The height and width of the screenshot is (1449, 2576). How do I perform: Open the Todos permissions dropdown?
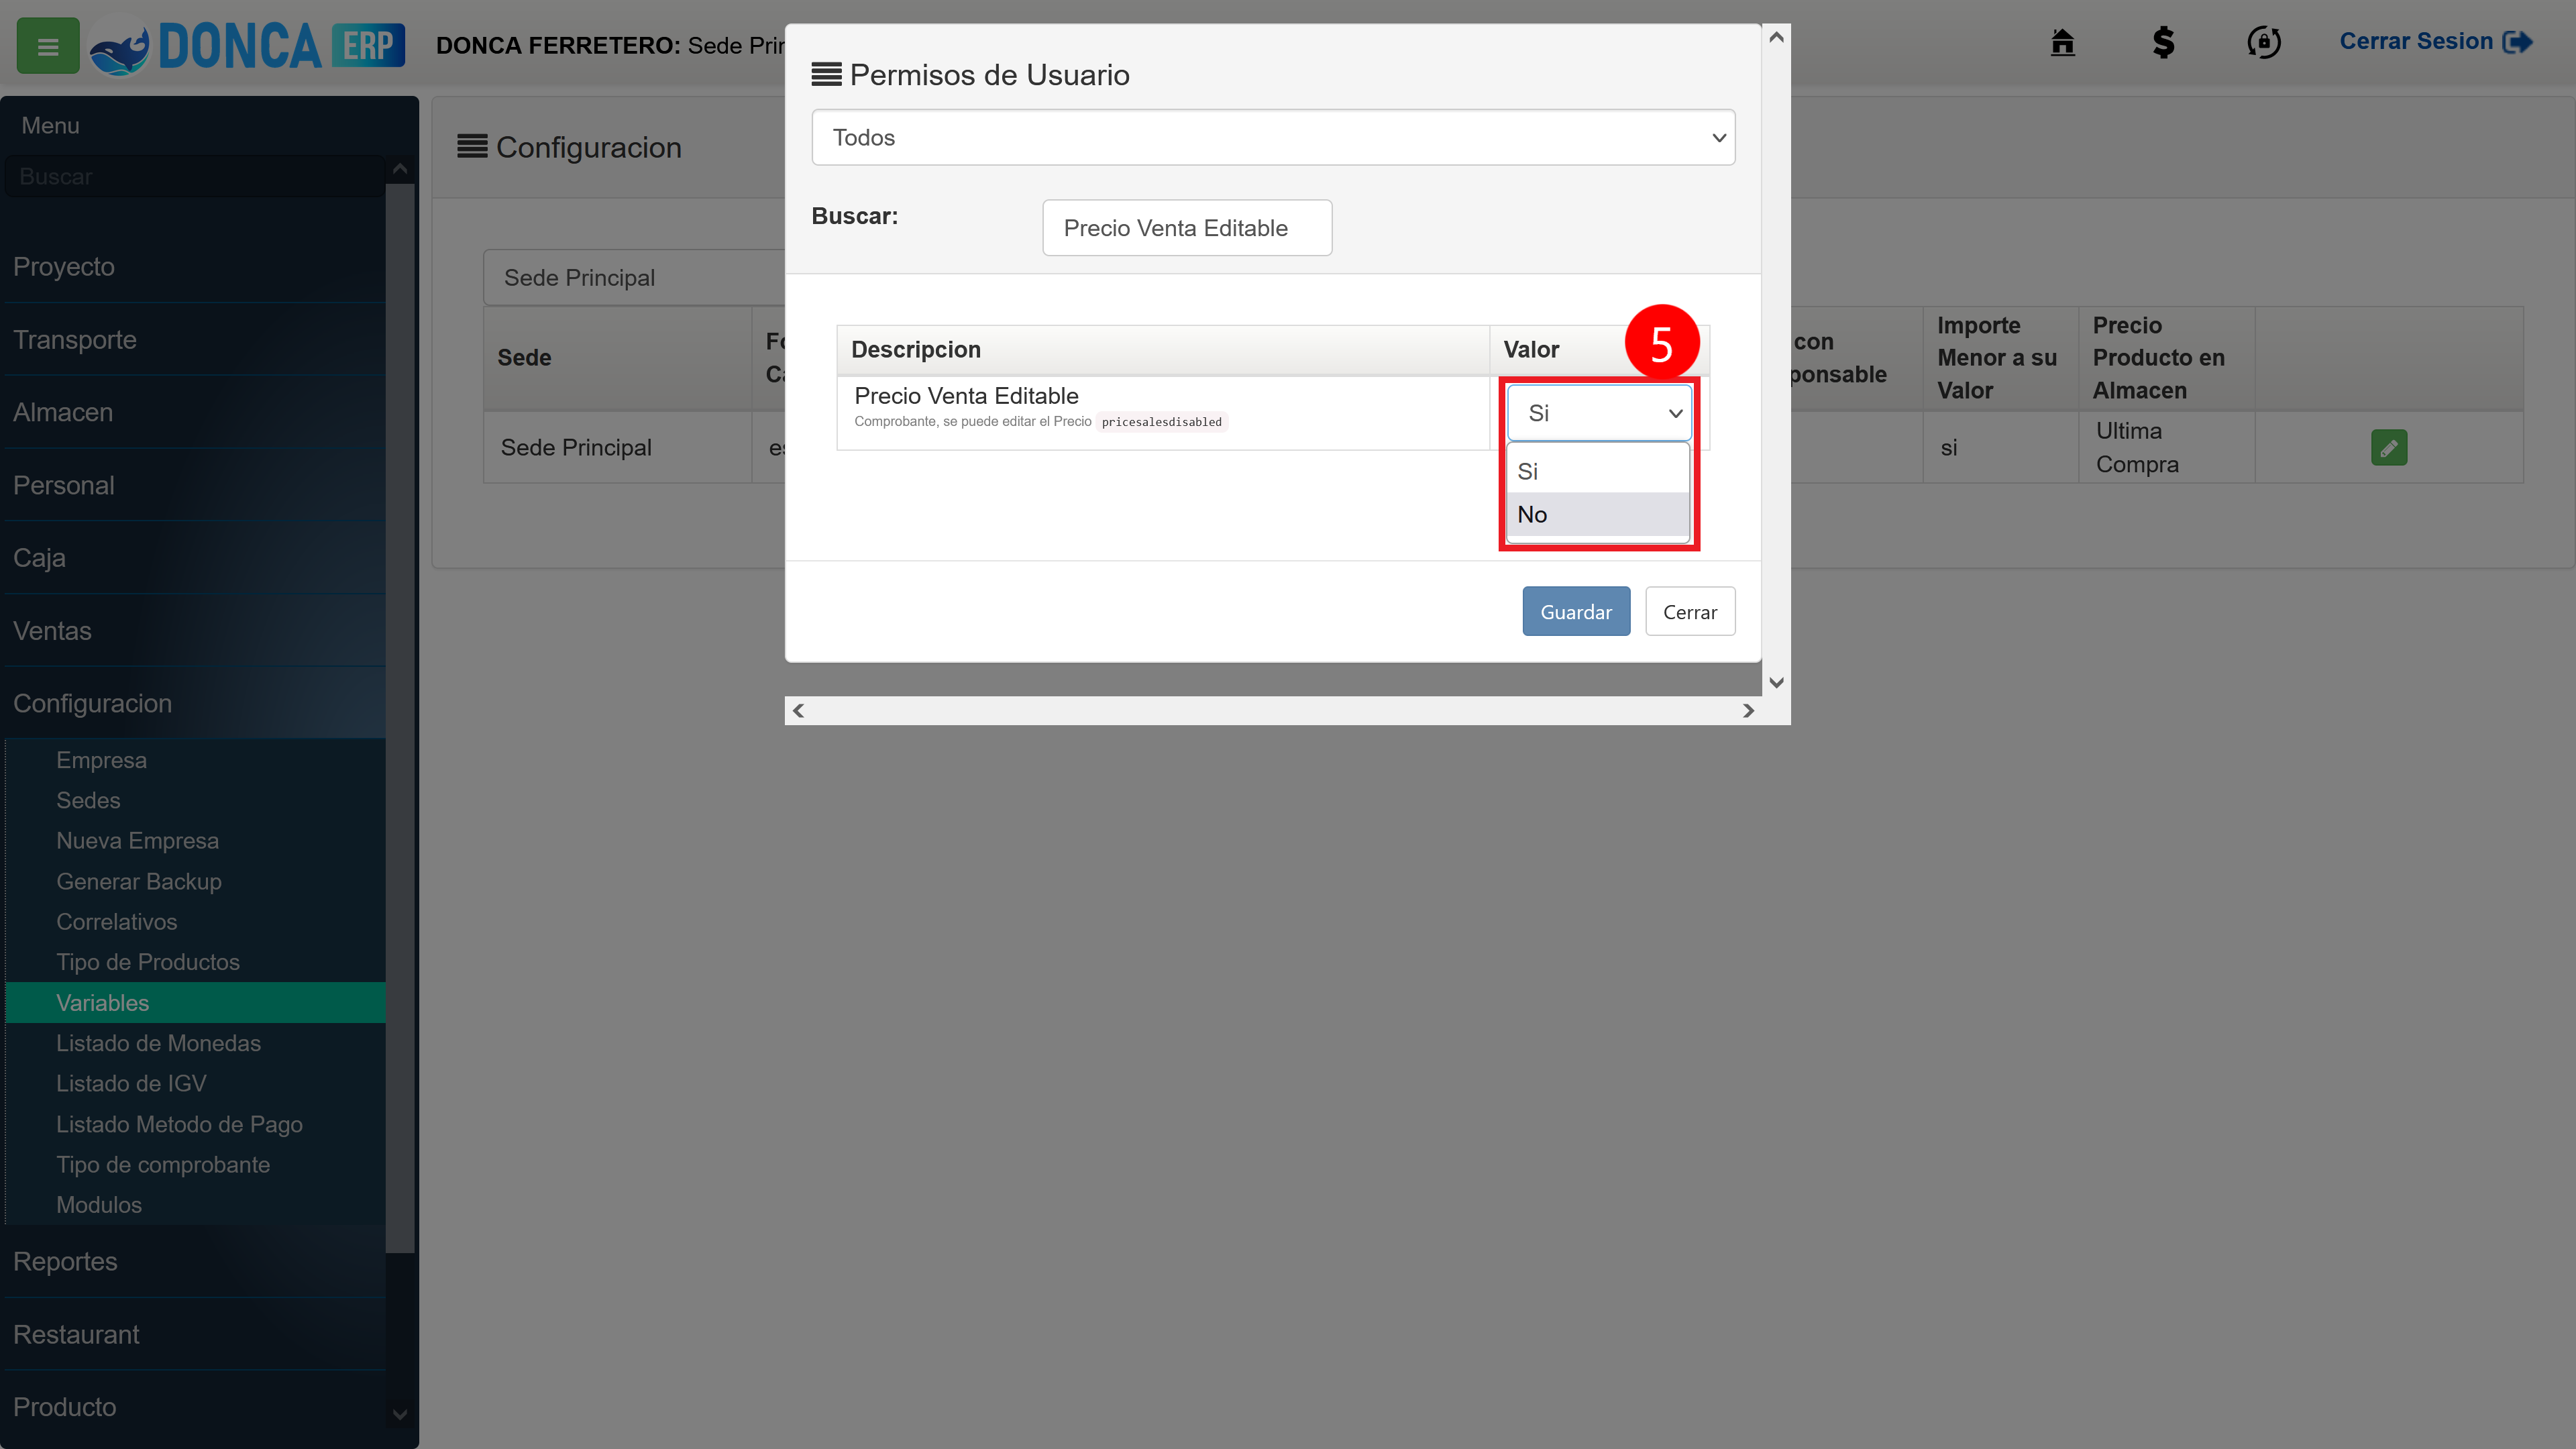1273,138
